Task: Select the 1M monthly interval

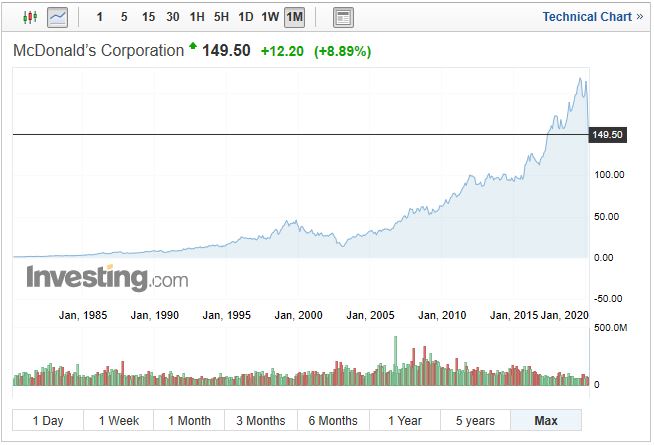Action: (x=294, y=18)
